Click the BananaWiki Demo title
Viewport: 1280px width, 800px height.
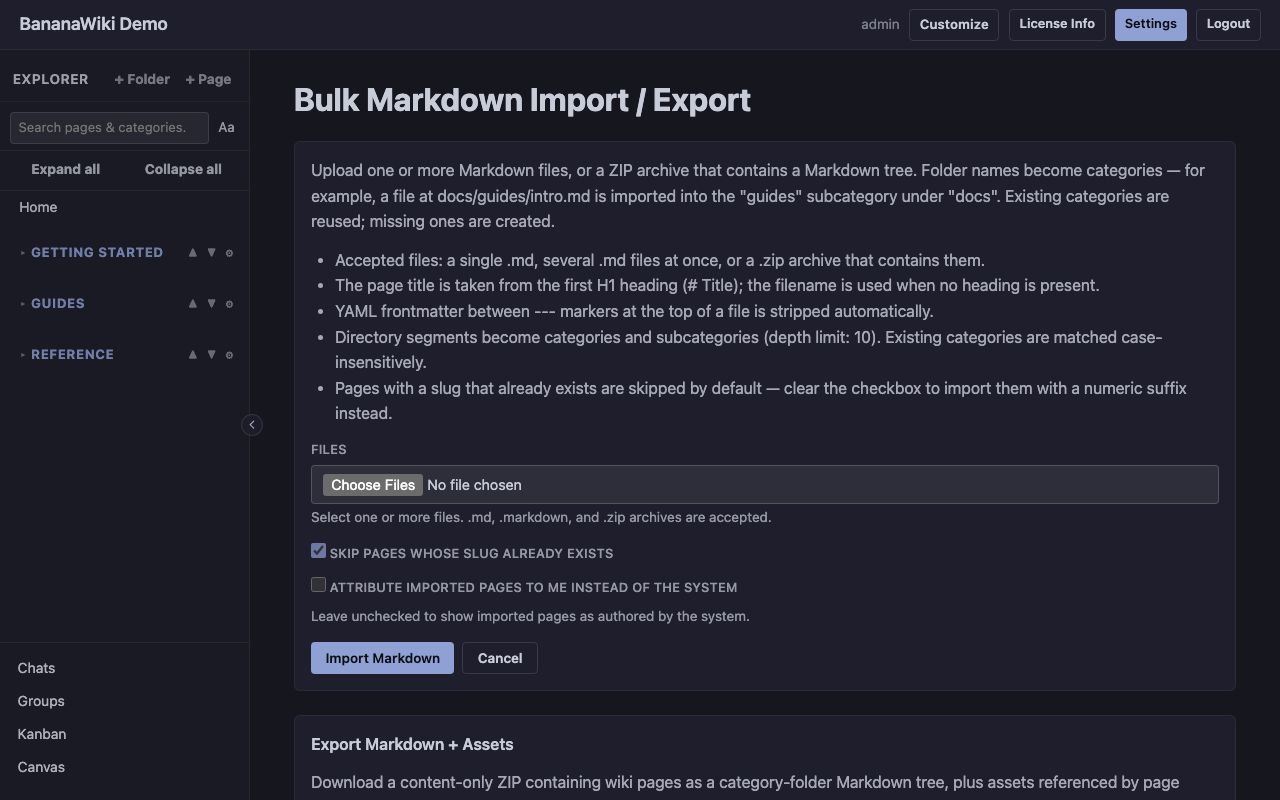coord(93,24)
